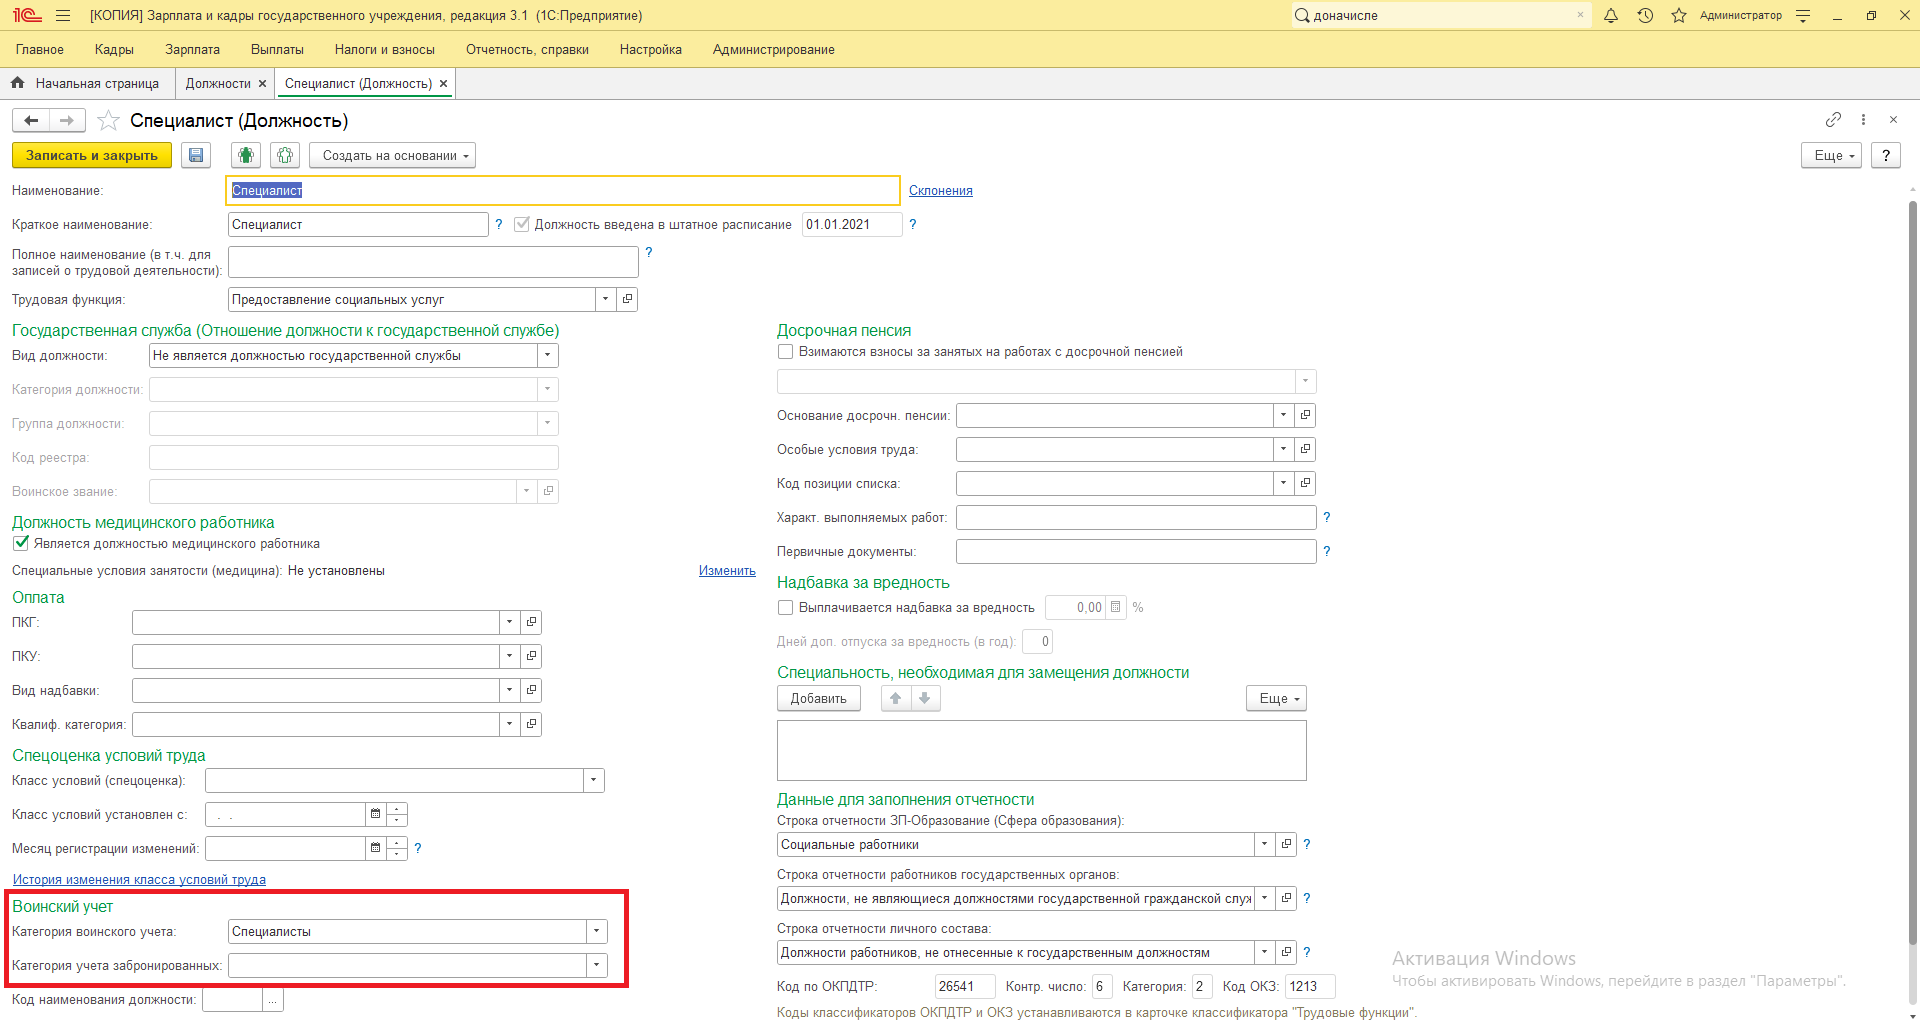The height and width of the screenshot is (1024, 1920).
Task: Open calendar for Класс условий установлен с
Action: coord(376,814)
